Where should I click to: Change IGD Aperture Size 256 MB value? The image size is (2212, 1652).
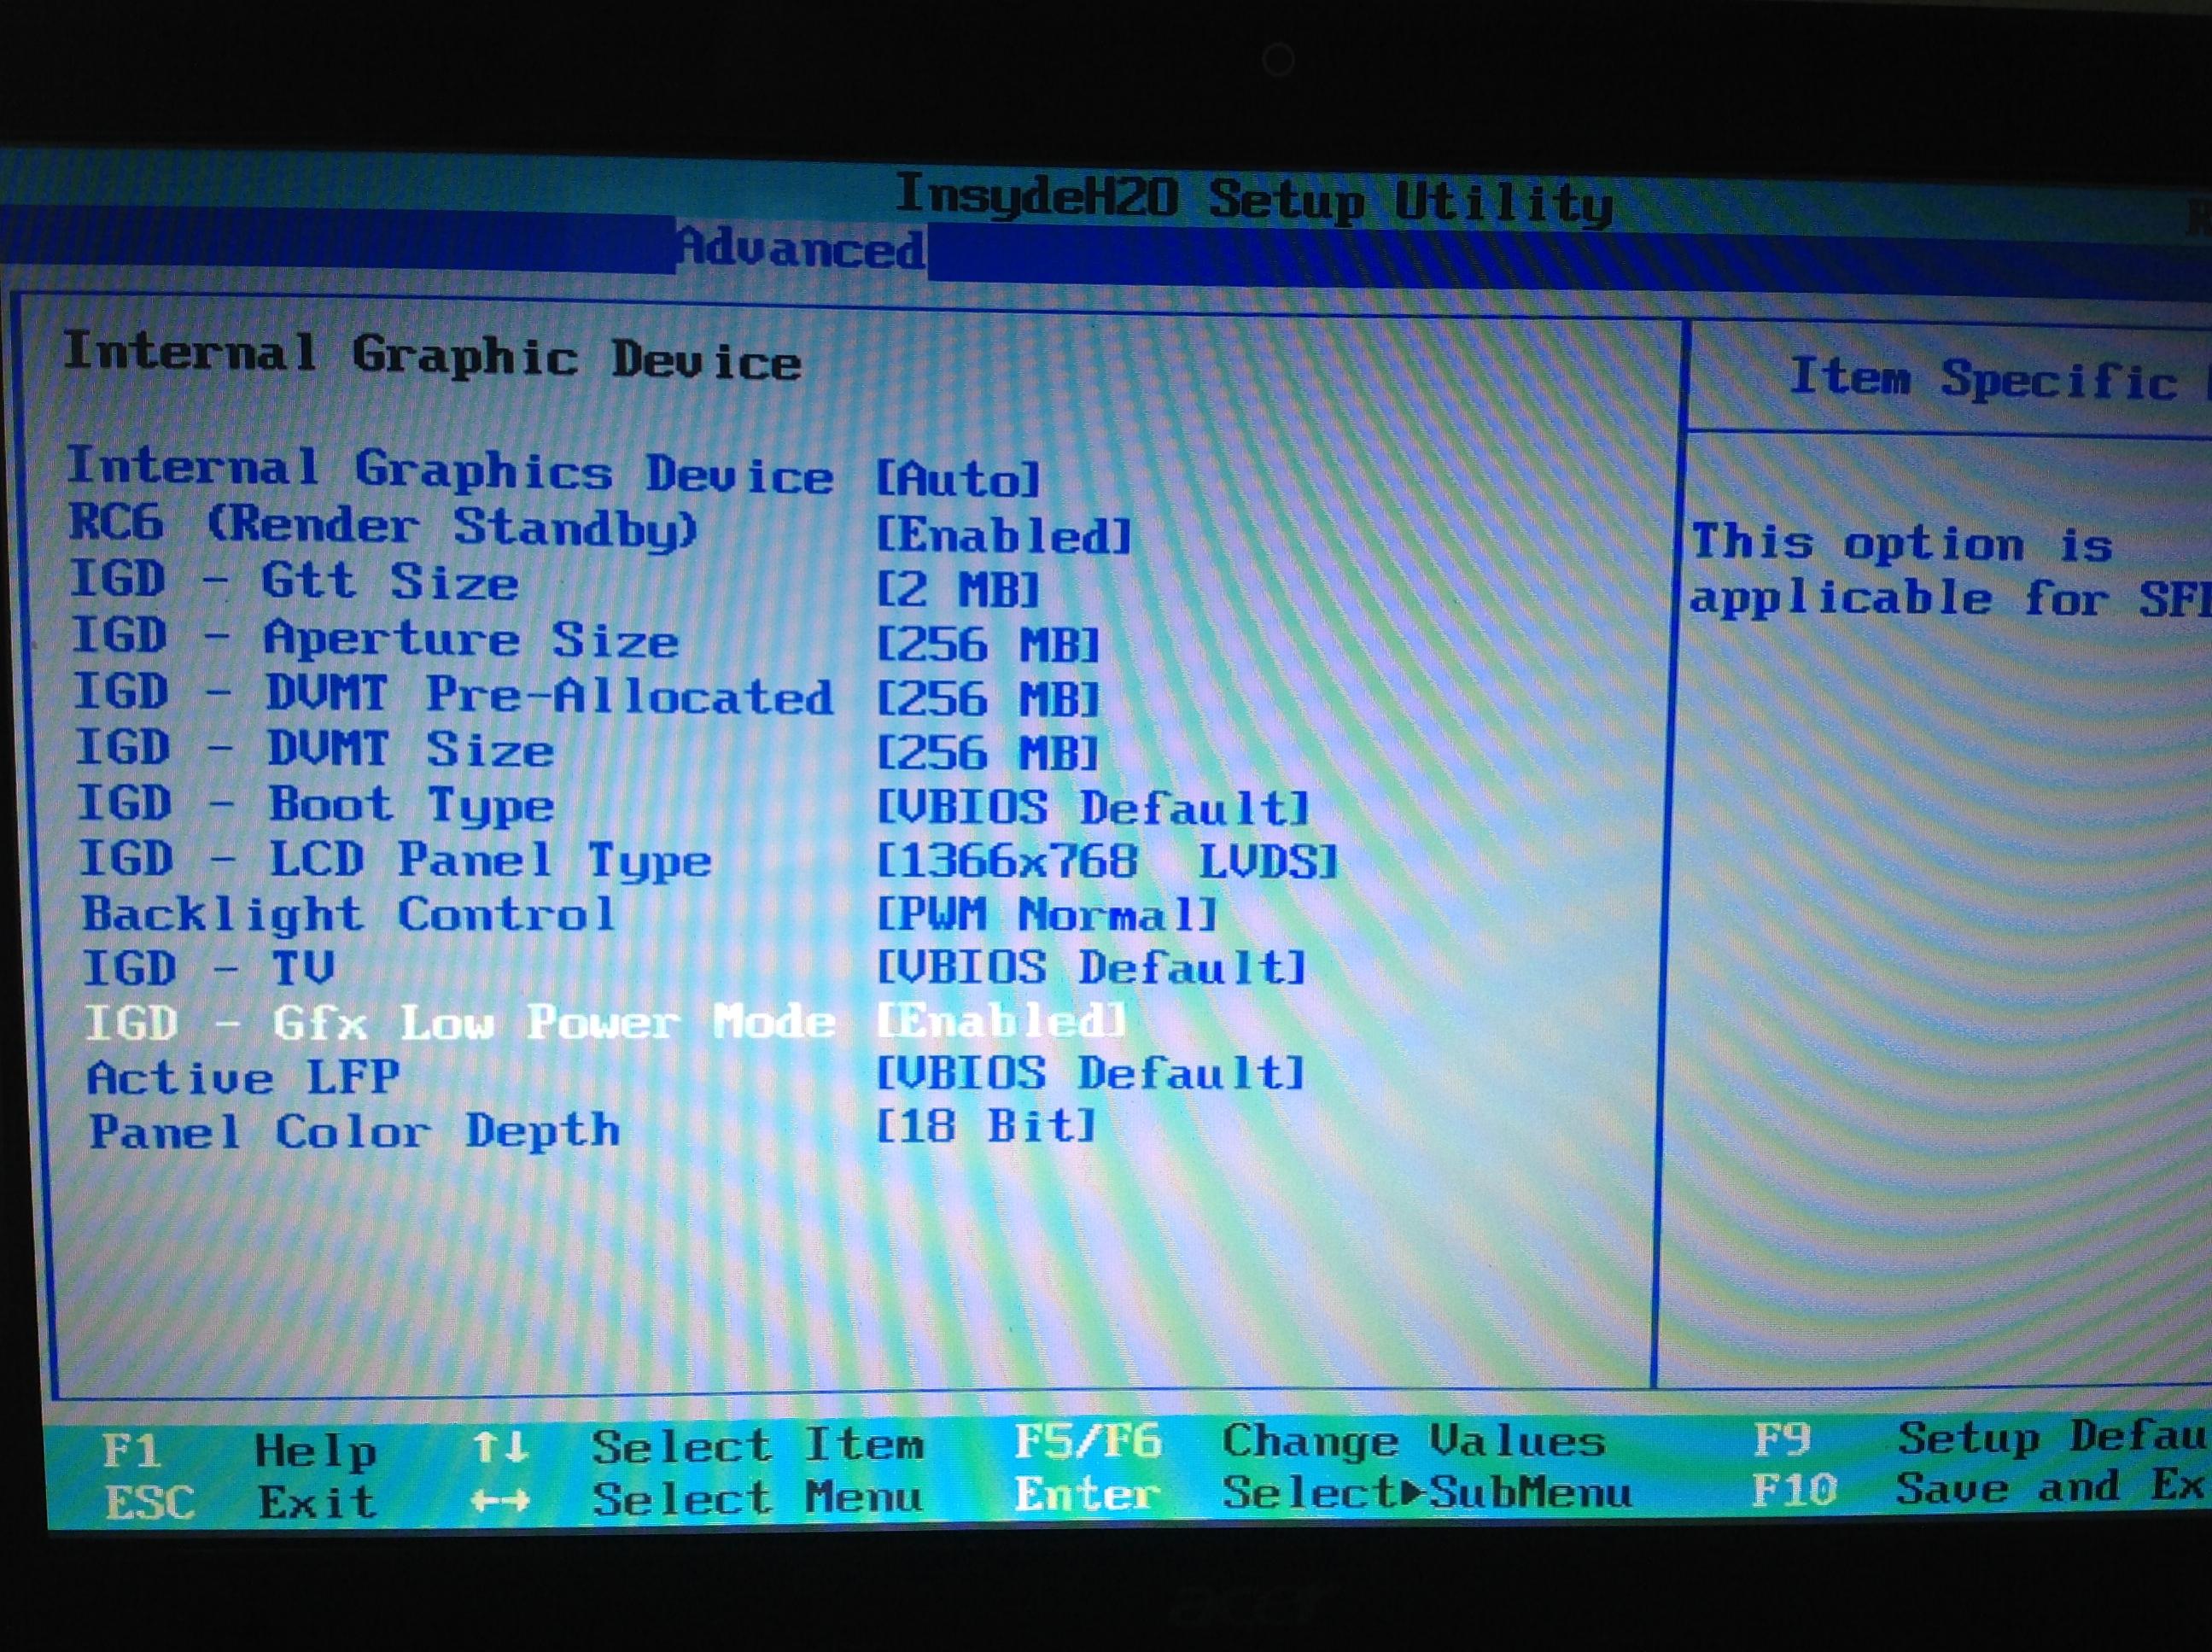(988, 645)
